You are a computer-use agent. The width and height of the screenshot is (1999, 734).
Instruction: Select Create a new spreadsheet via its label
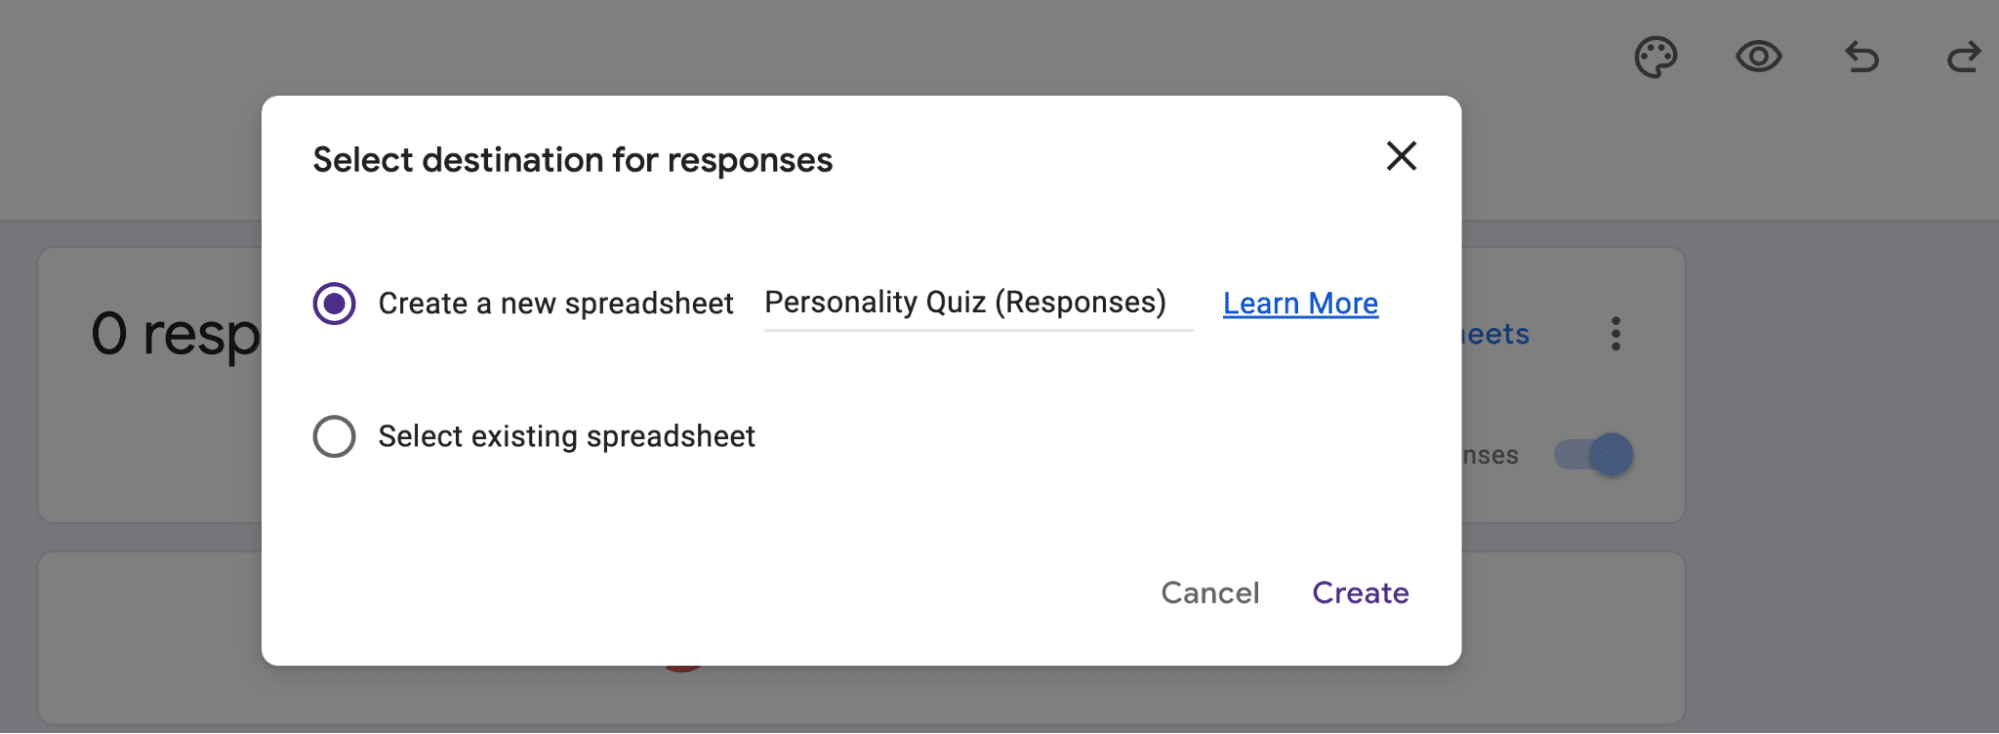555,303
